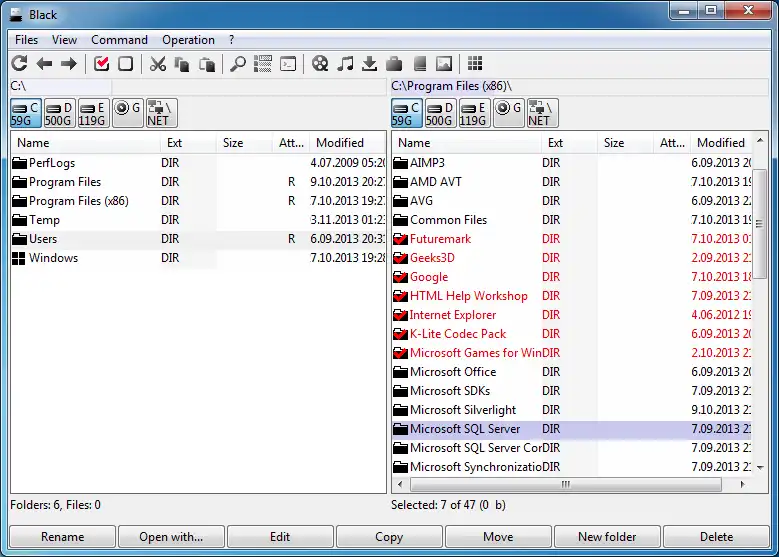Viewport: 779px width, 557px height.
Task: Sort the left panel by the Modified column
Action: tap(347, 143)
